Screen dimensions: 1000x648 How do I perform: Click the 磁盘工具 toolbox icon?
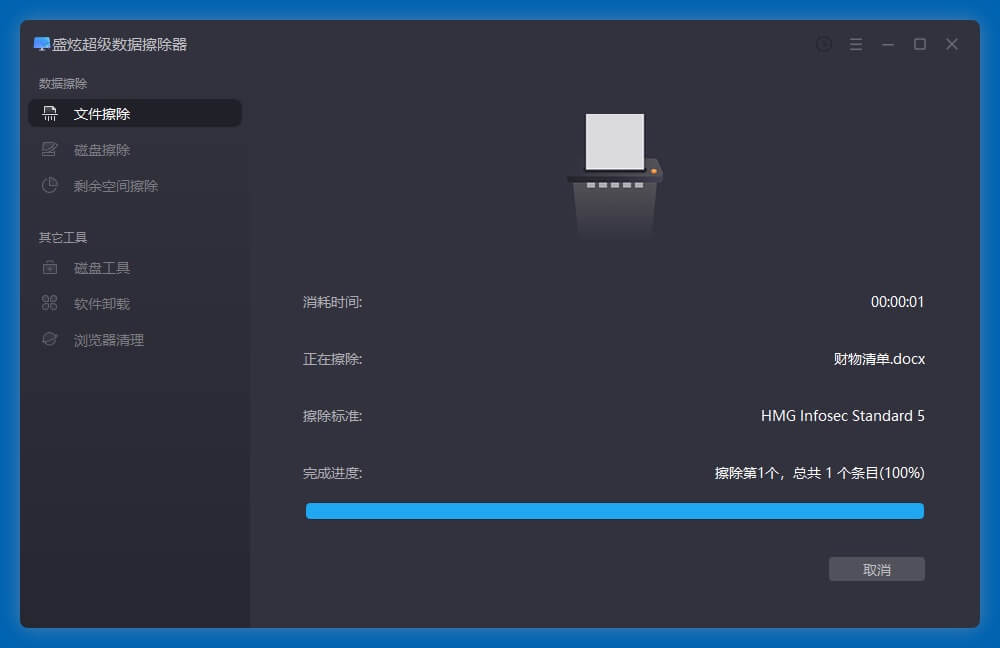[x=50, y=268]
